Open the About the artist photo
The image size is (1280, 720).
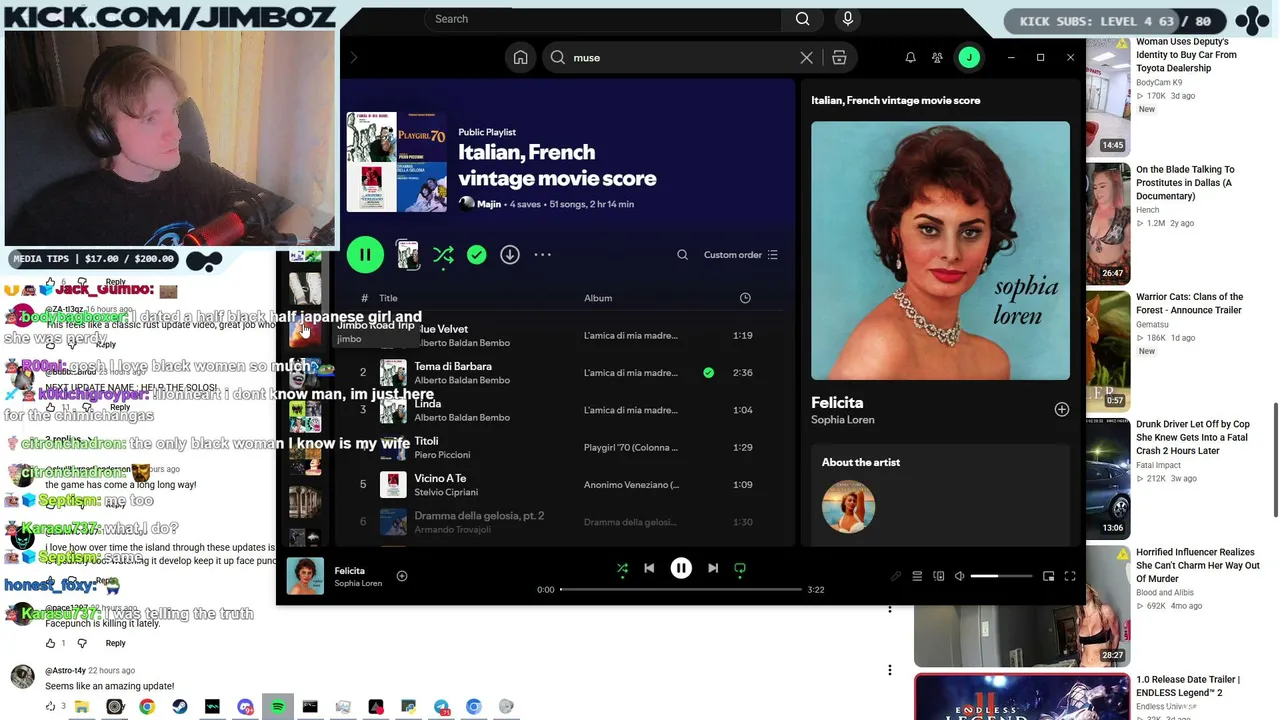(x=848, y=507)
